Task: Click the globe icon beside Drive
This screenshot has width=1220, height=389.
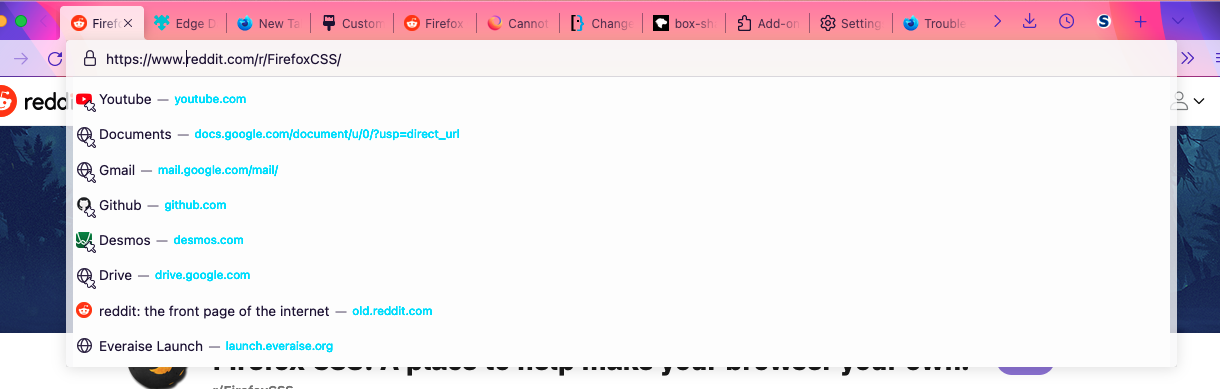Action: coord(85,276)
